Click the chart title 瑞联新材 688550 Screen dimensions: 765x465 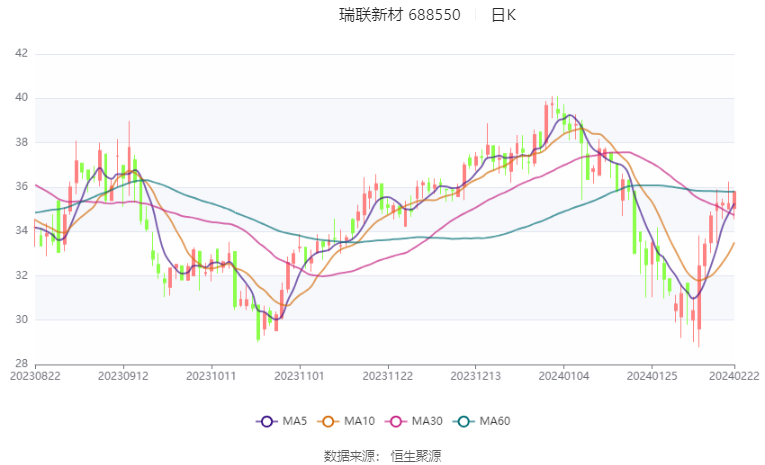(400, 15)
